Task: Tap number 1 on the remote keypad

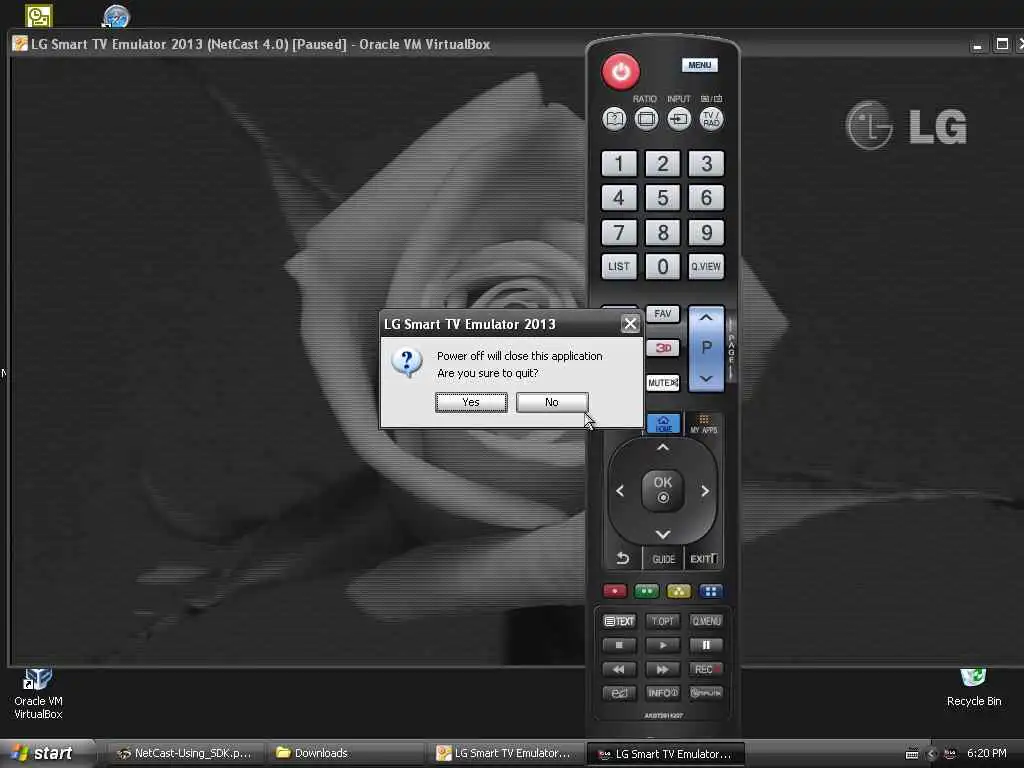Action: [618, 164]
